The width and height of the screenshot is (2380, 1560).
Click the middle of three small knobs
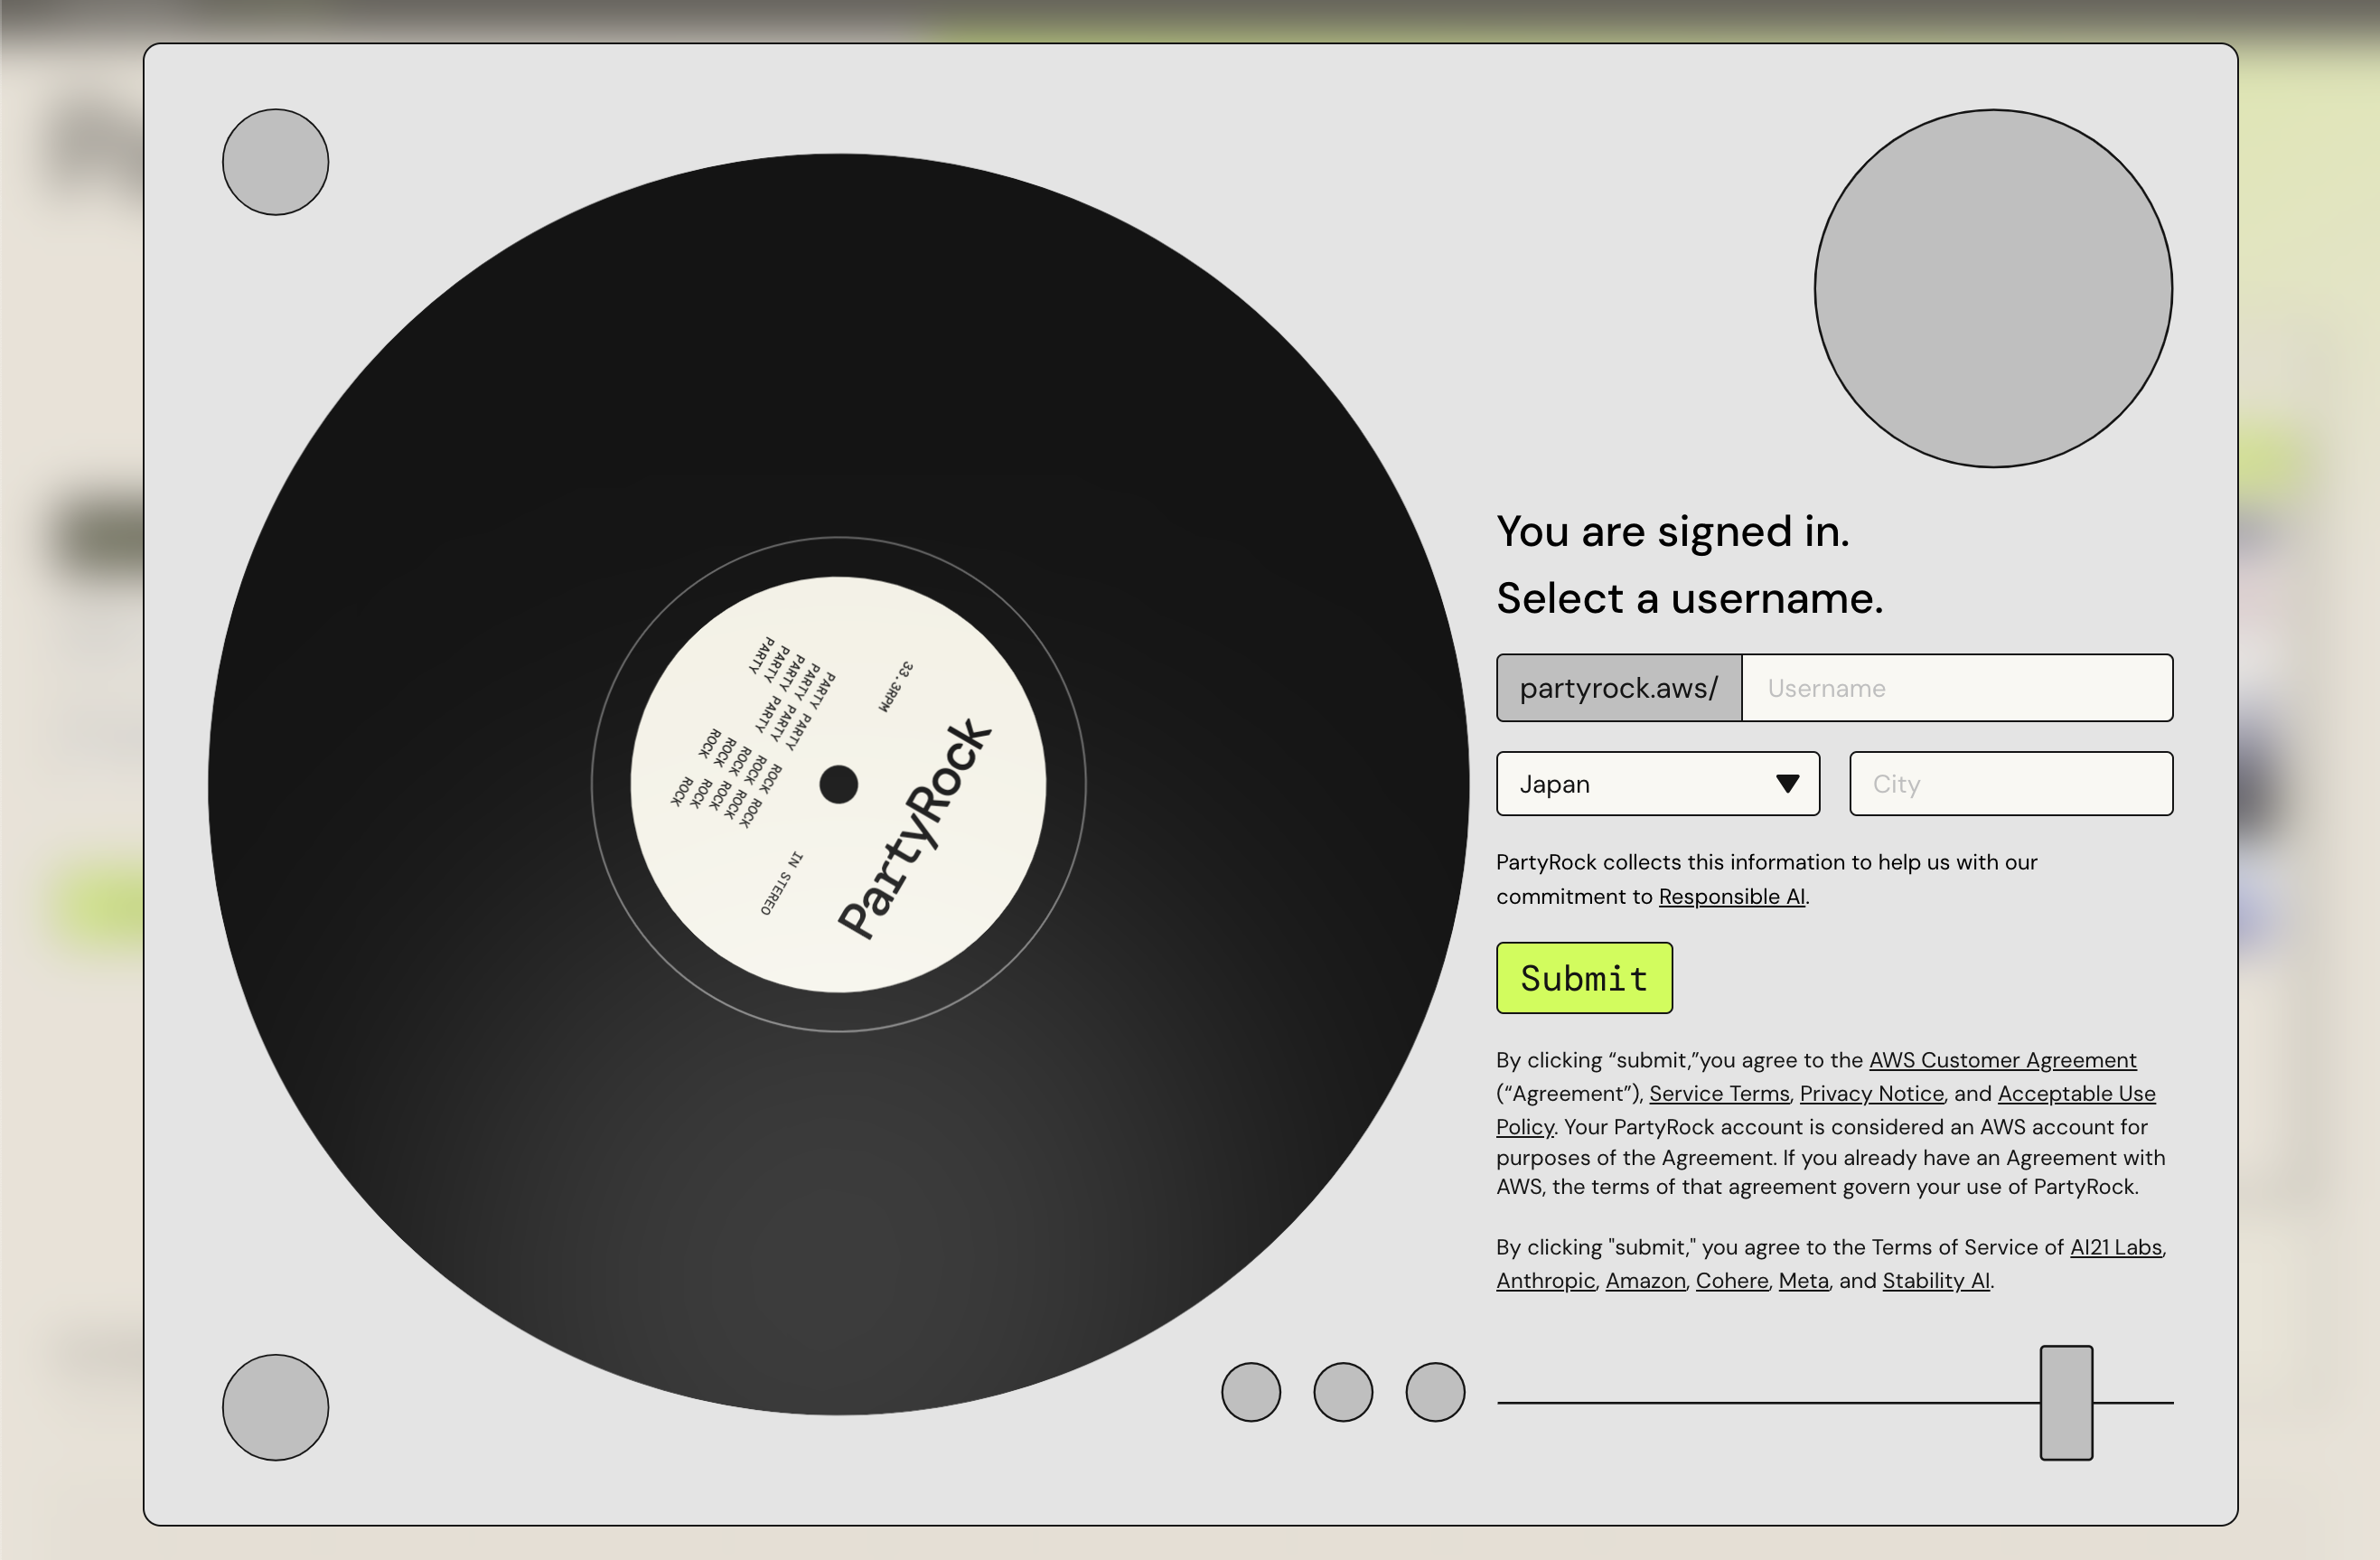(x=1342, y=1391)
